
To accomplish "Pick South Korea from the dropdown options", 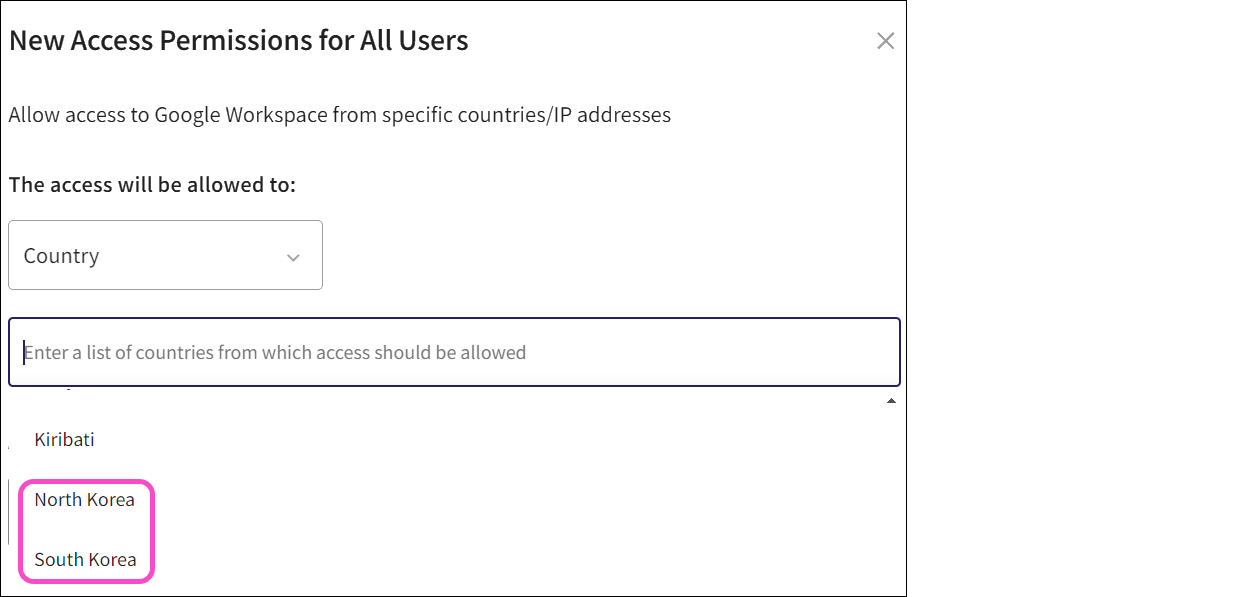I will tap(85, 559).
